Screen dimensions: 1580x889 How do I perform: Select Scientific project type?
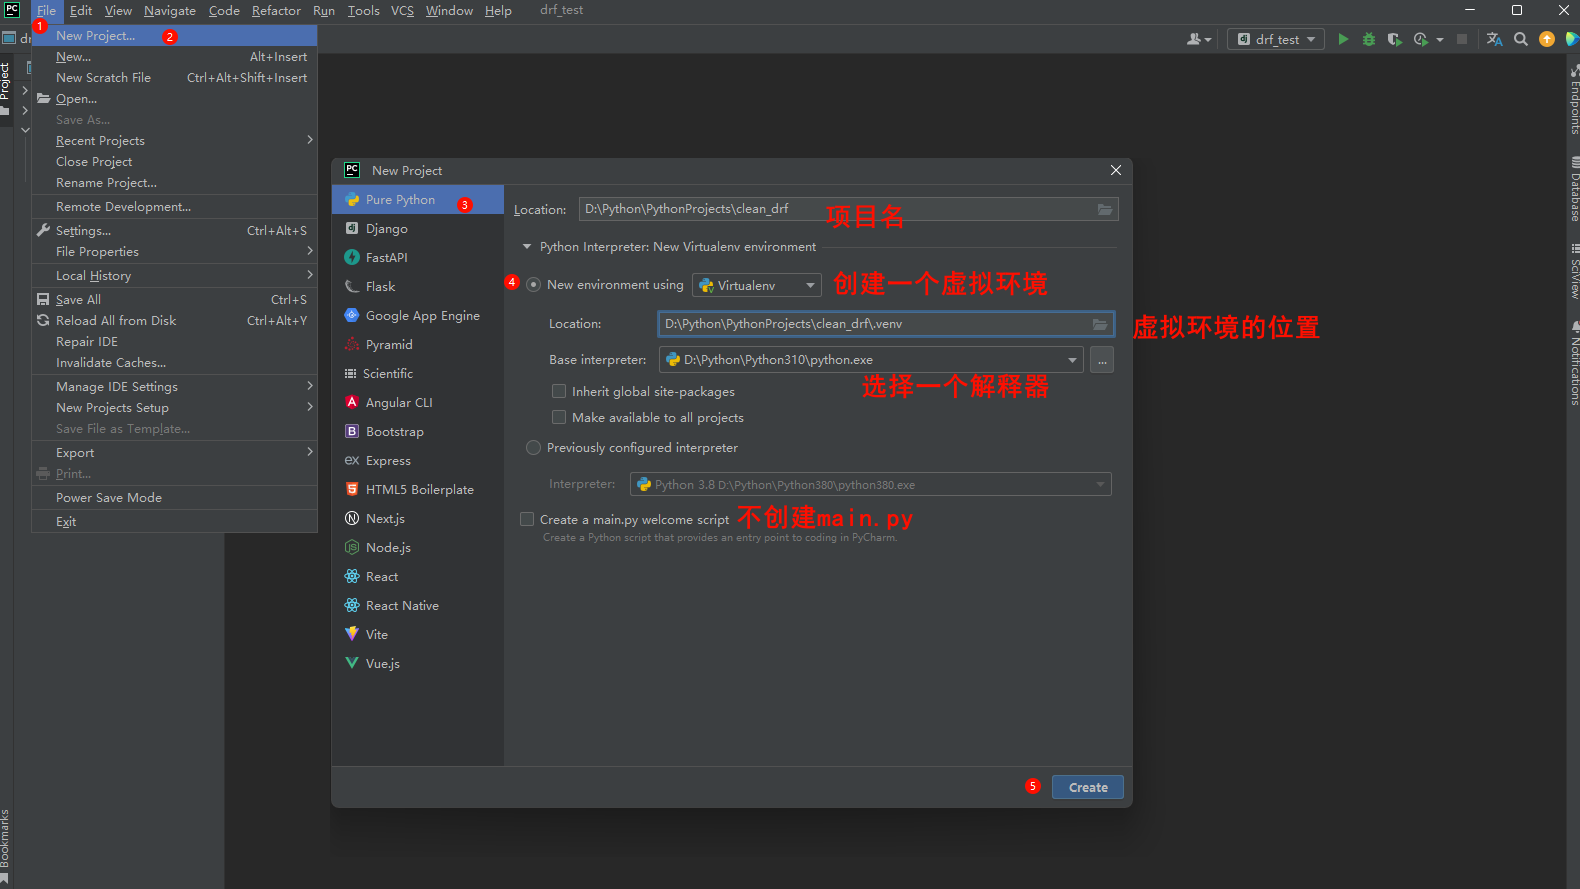click(418, 373)
